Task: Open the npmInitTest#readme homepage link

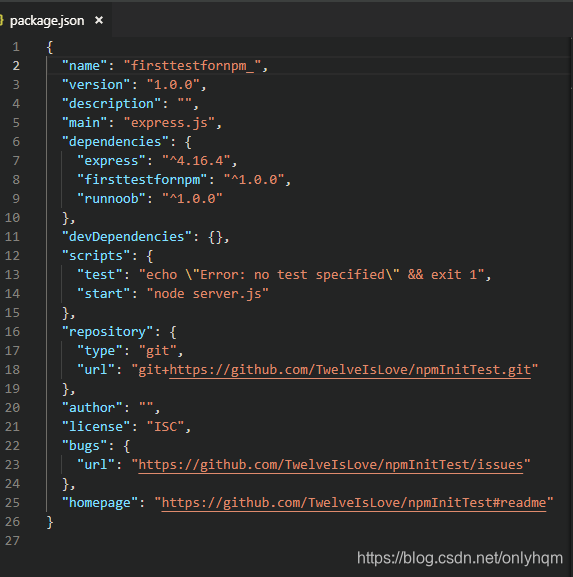Action: (354, 503)
